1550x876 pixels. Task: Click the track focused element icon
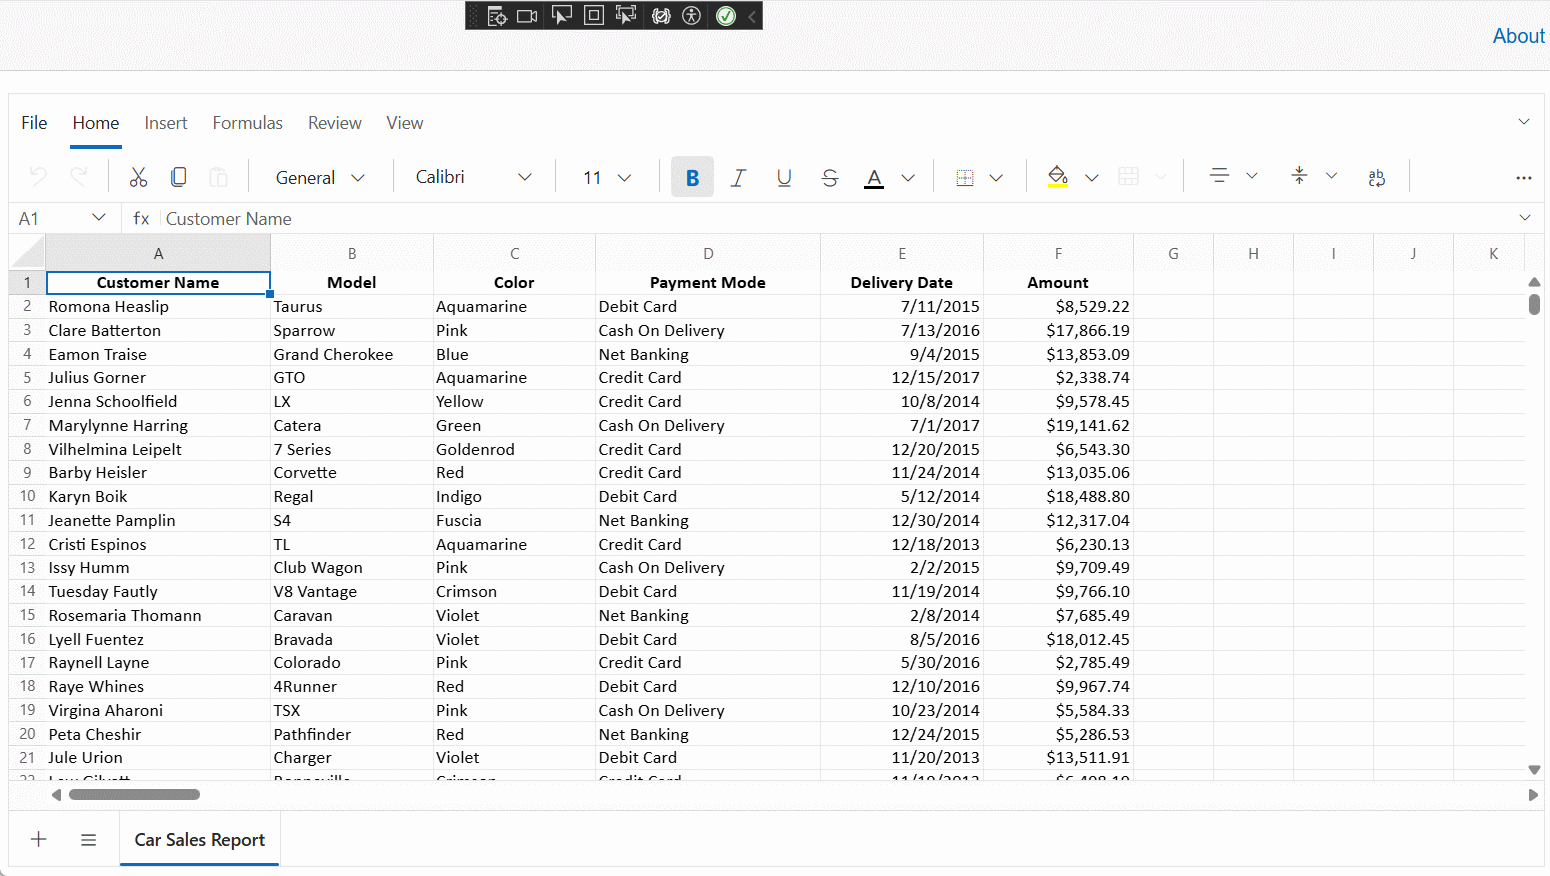[x=625, y=15]
